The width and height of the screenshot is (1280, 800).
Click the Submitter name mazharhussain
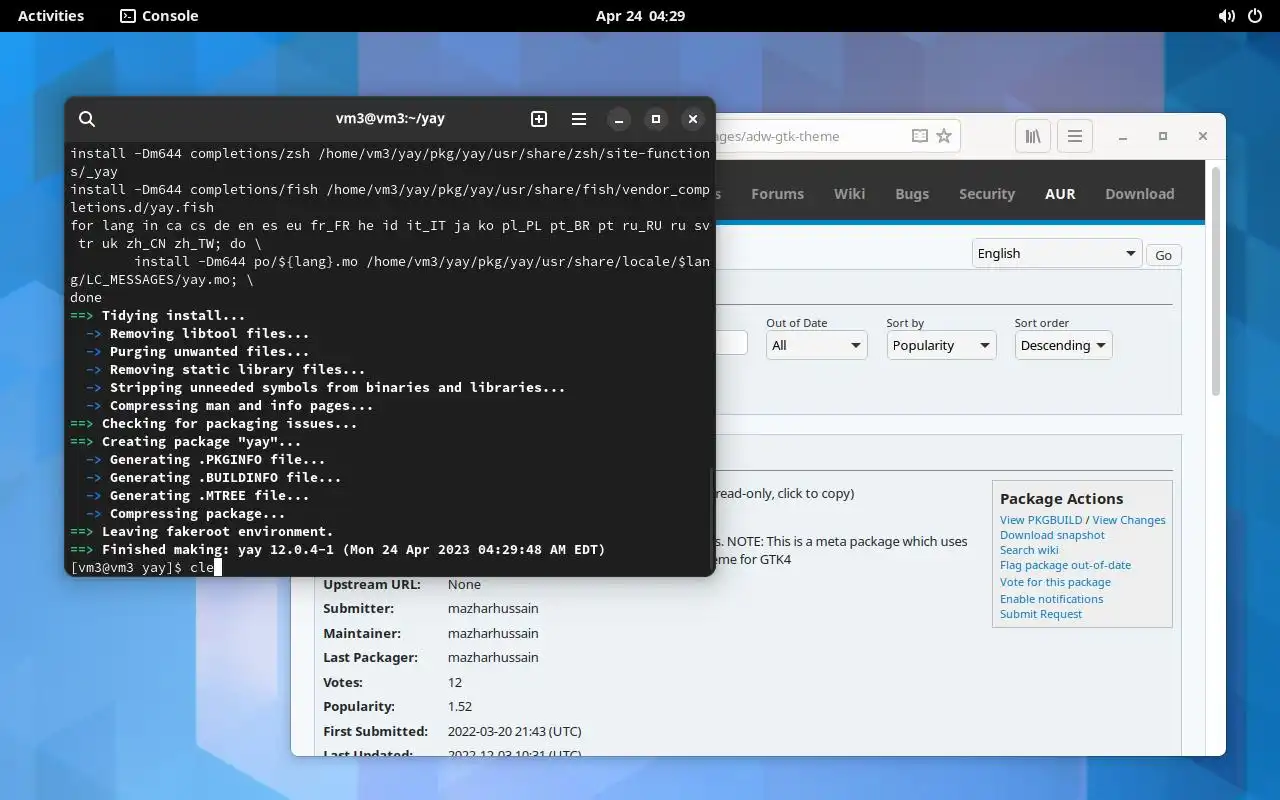493,608
